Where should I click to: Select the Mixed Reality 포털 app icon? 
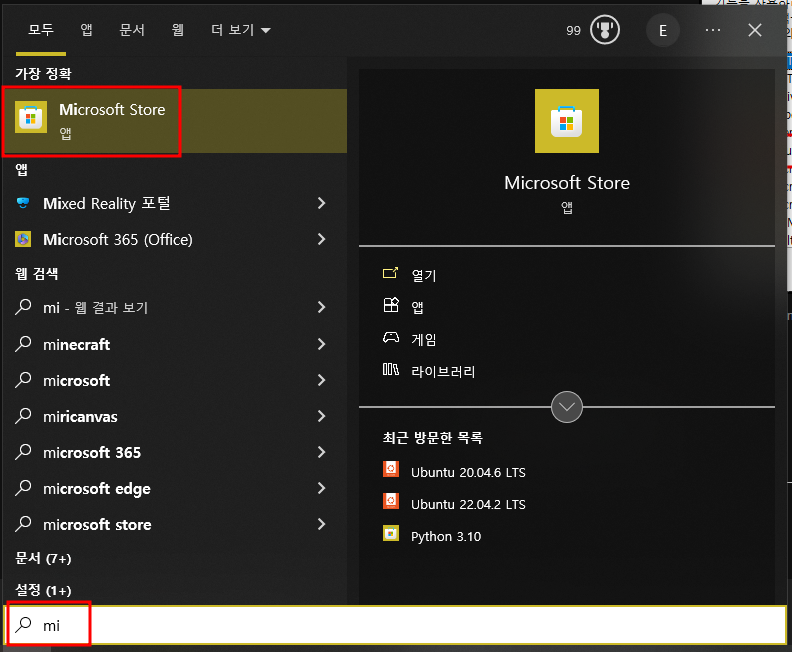23,203
